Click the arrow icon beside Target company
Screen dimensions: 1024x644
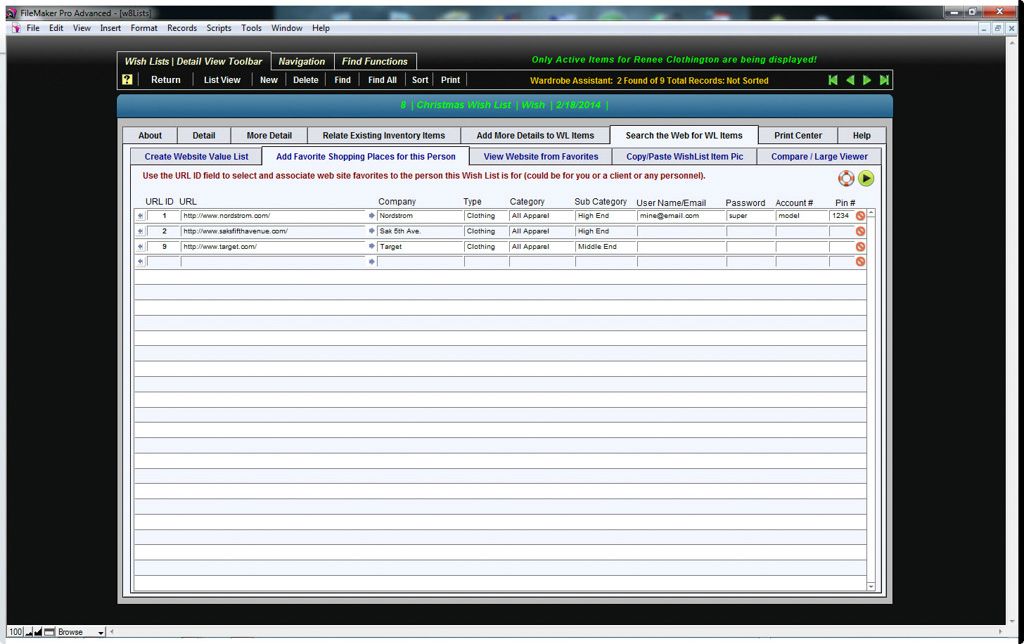pyautogui.click(x=372, y=246)
